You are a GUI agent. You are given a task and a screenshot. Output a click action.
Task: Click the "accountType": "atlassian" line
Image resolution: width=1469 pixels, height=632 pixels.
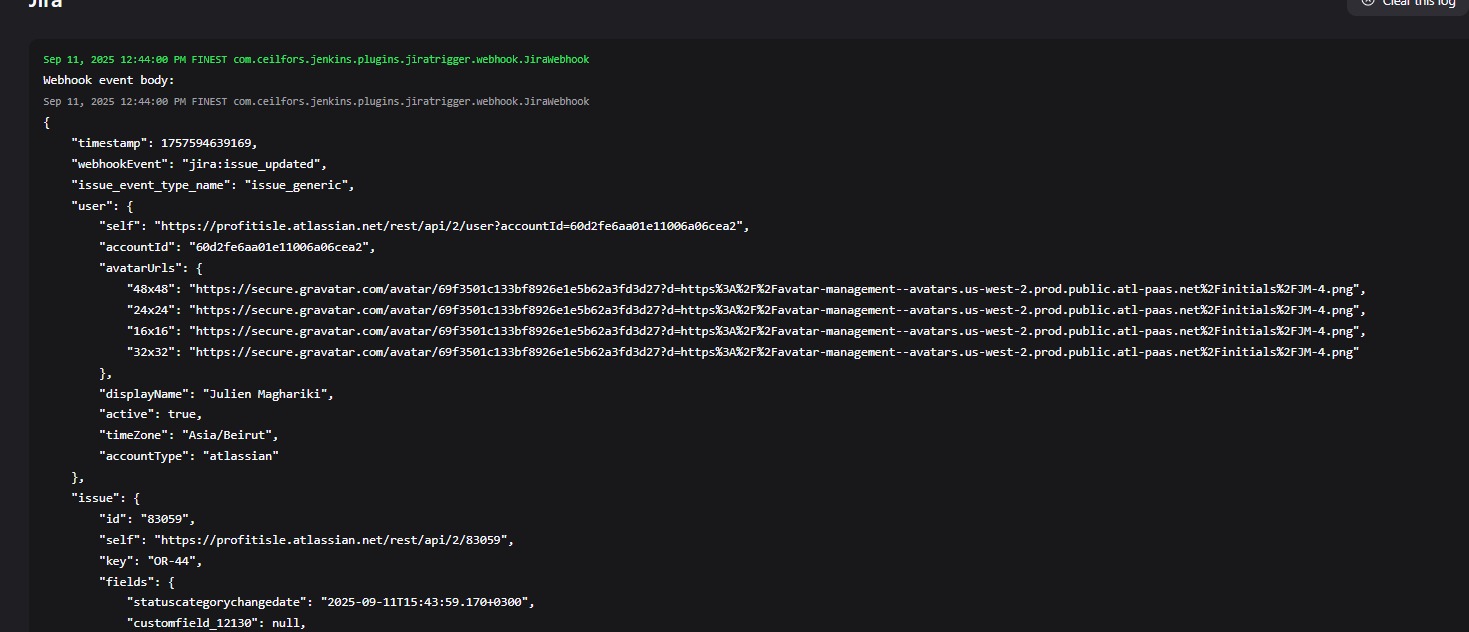[x=188, y=457]
